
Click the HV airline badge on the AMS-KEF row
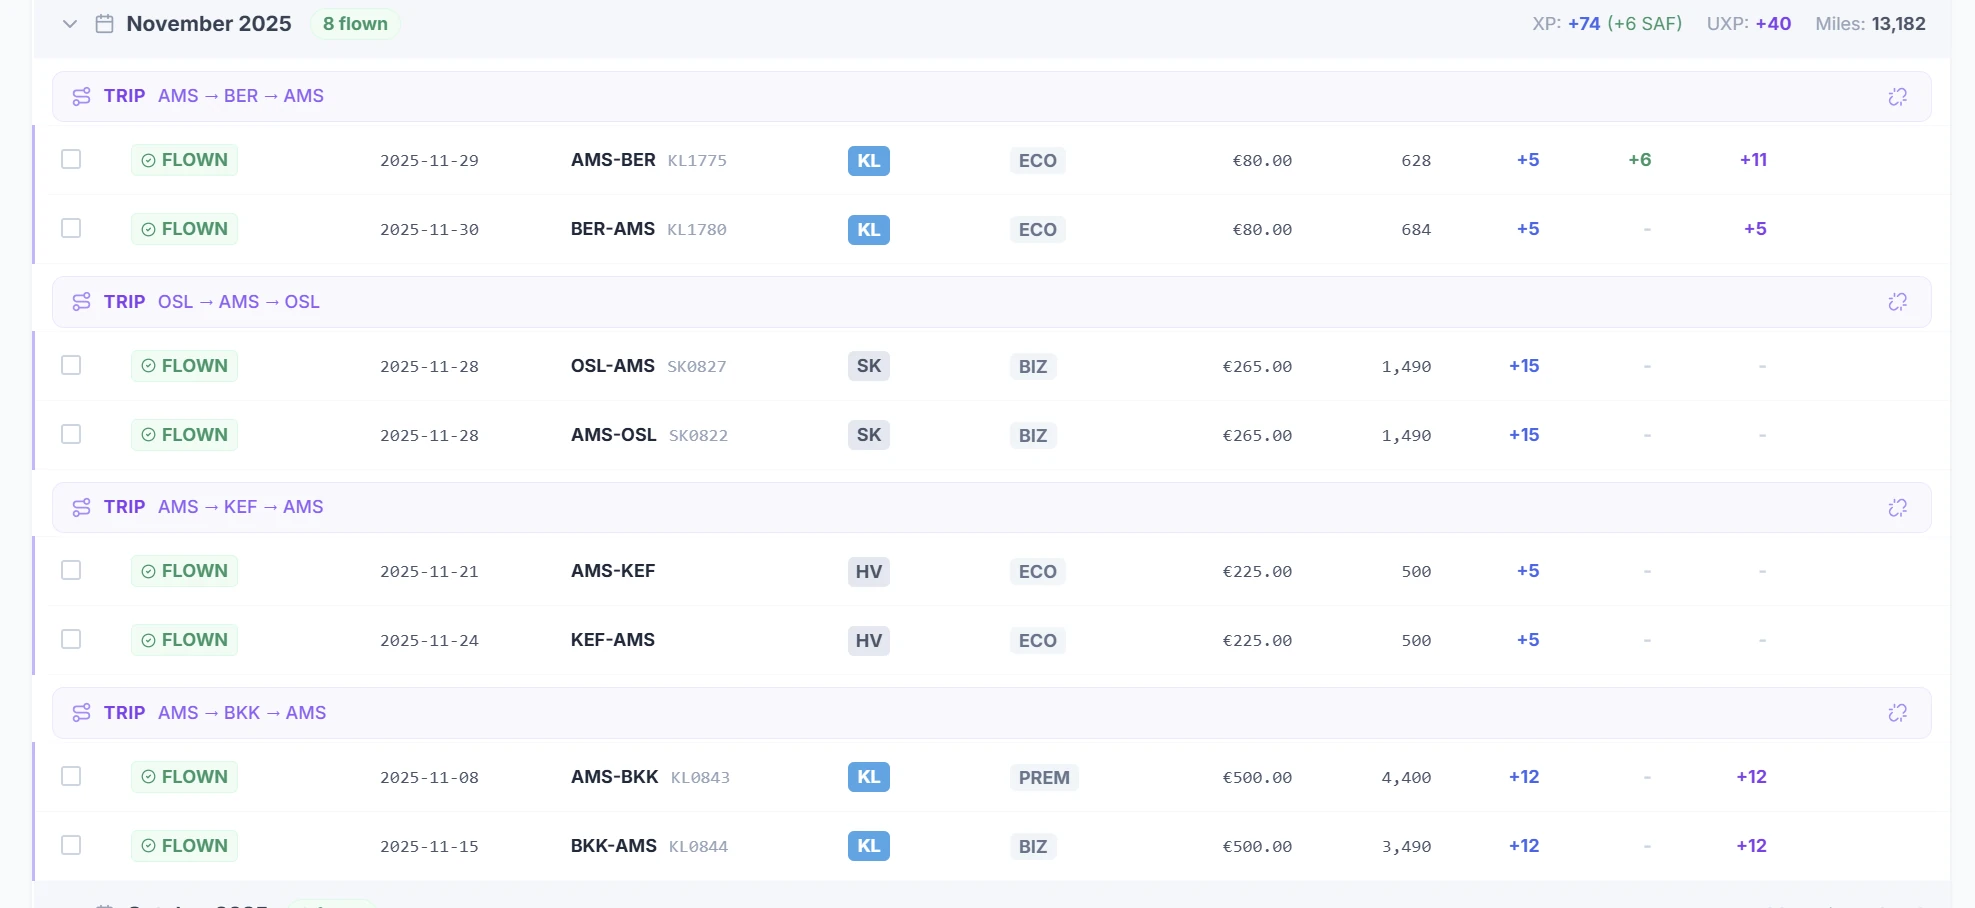tap(868, 571)
